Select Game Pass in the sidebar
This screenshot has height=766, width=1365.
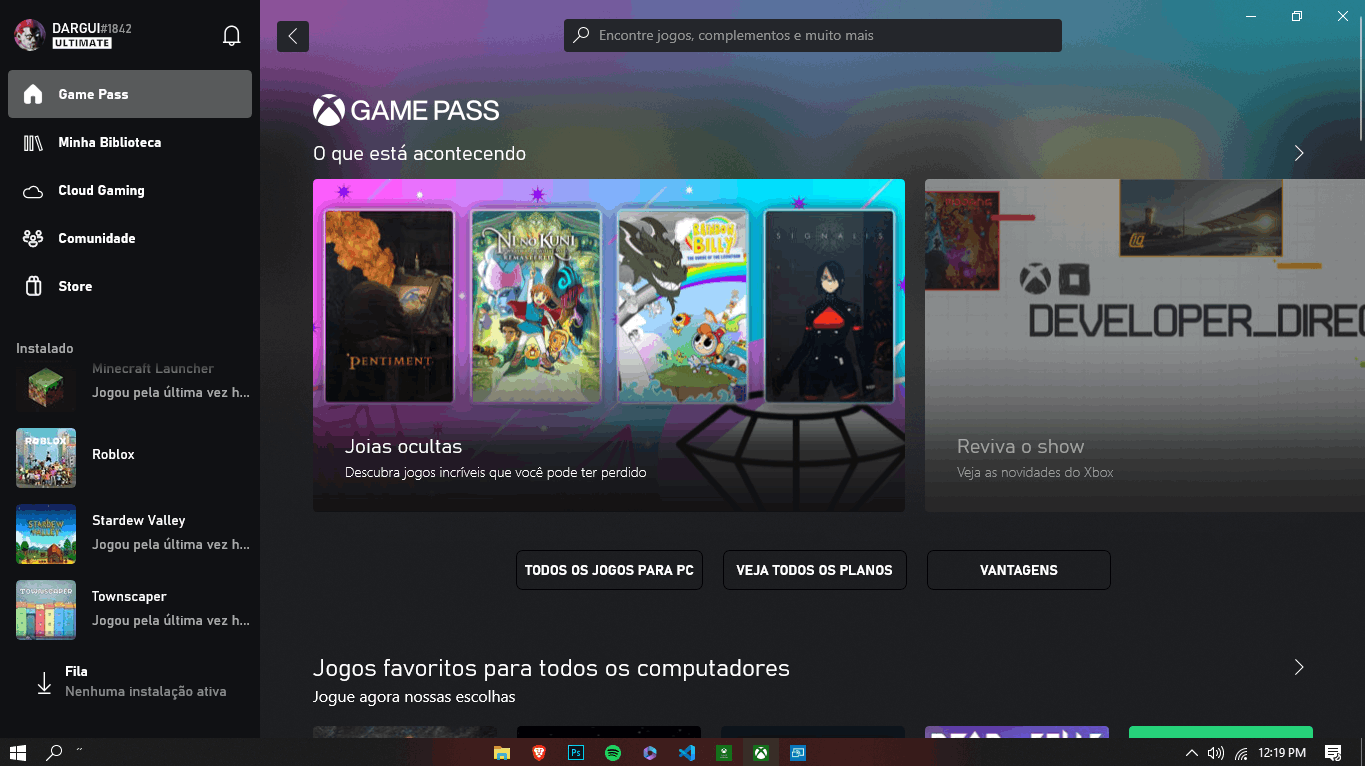click(x=130, y=94)
